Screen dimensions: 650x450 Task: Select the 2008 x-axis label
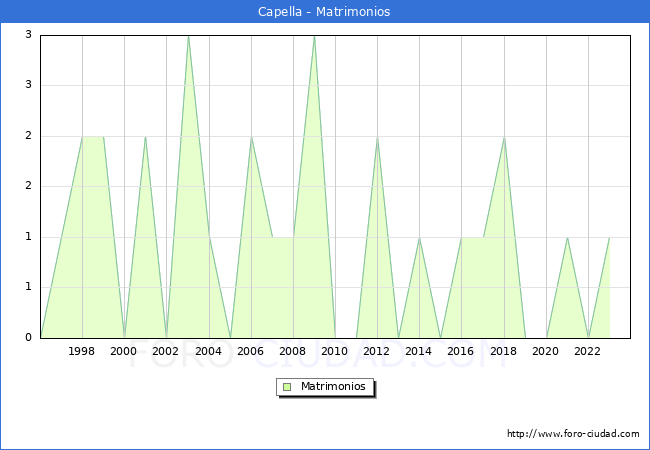coord(293,351)
